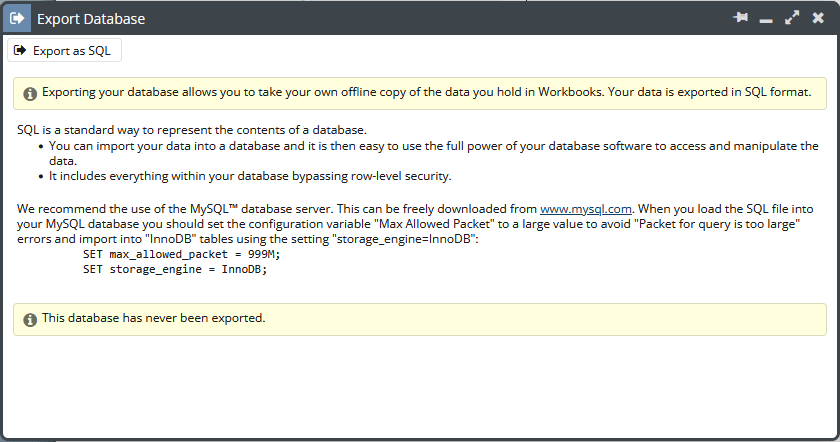Click the bullet about bypassing row-level security
The width and height of the screenshot is (840, 442).
tap(250, 176)
